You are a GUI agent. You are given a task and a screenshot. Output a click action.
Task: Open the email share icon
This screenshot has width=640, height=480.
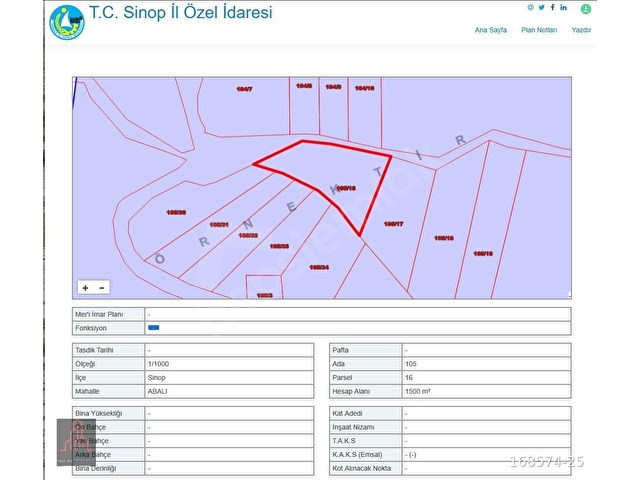pos(530,7)
